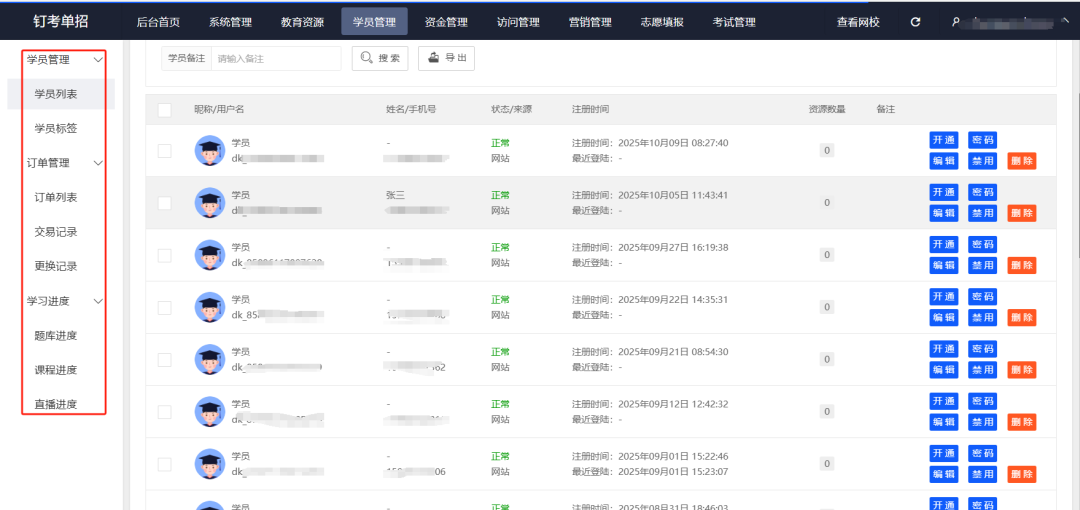Open 学员标签 in the left sidebar
Viewport: 1080px width, 510px height.
(56, 129)
